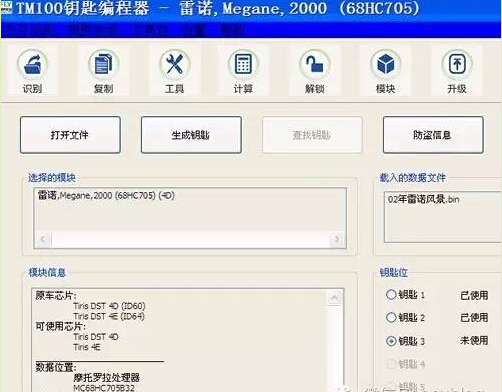The height and width of the screenshot is (392, 502).
Task: Click the Tiris DST 4D (ID60) line
Action: [109, 306]
